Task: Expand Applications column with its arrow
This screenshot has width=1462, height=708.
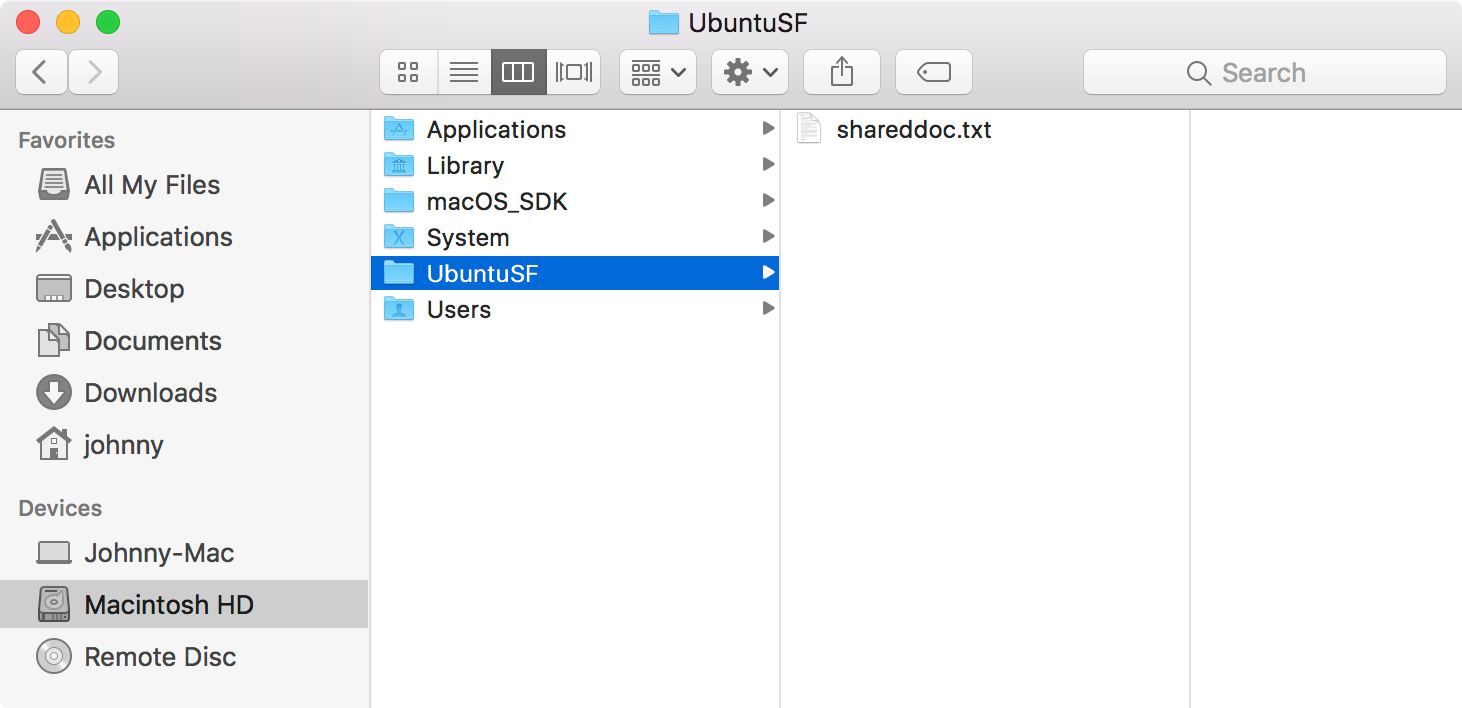Action: (x=768, y=128)
